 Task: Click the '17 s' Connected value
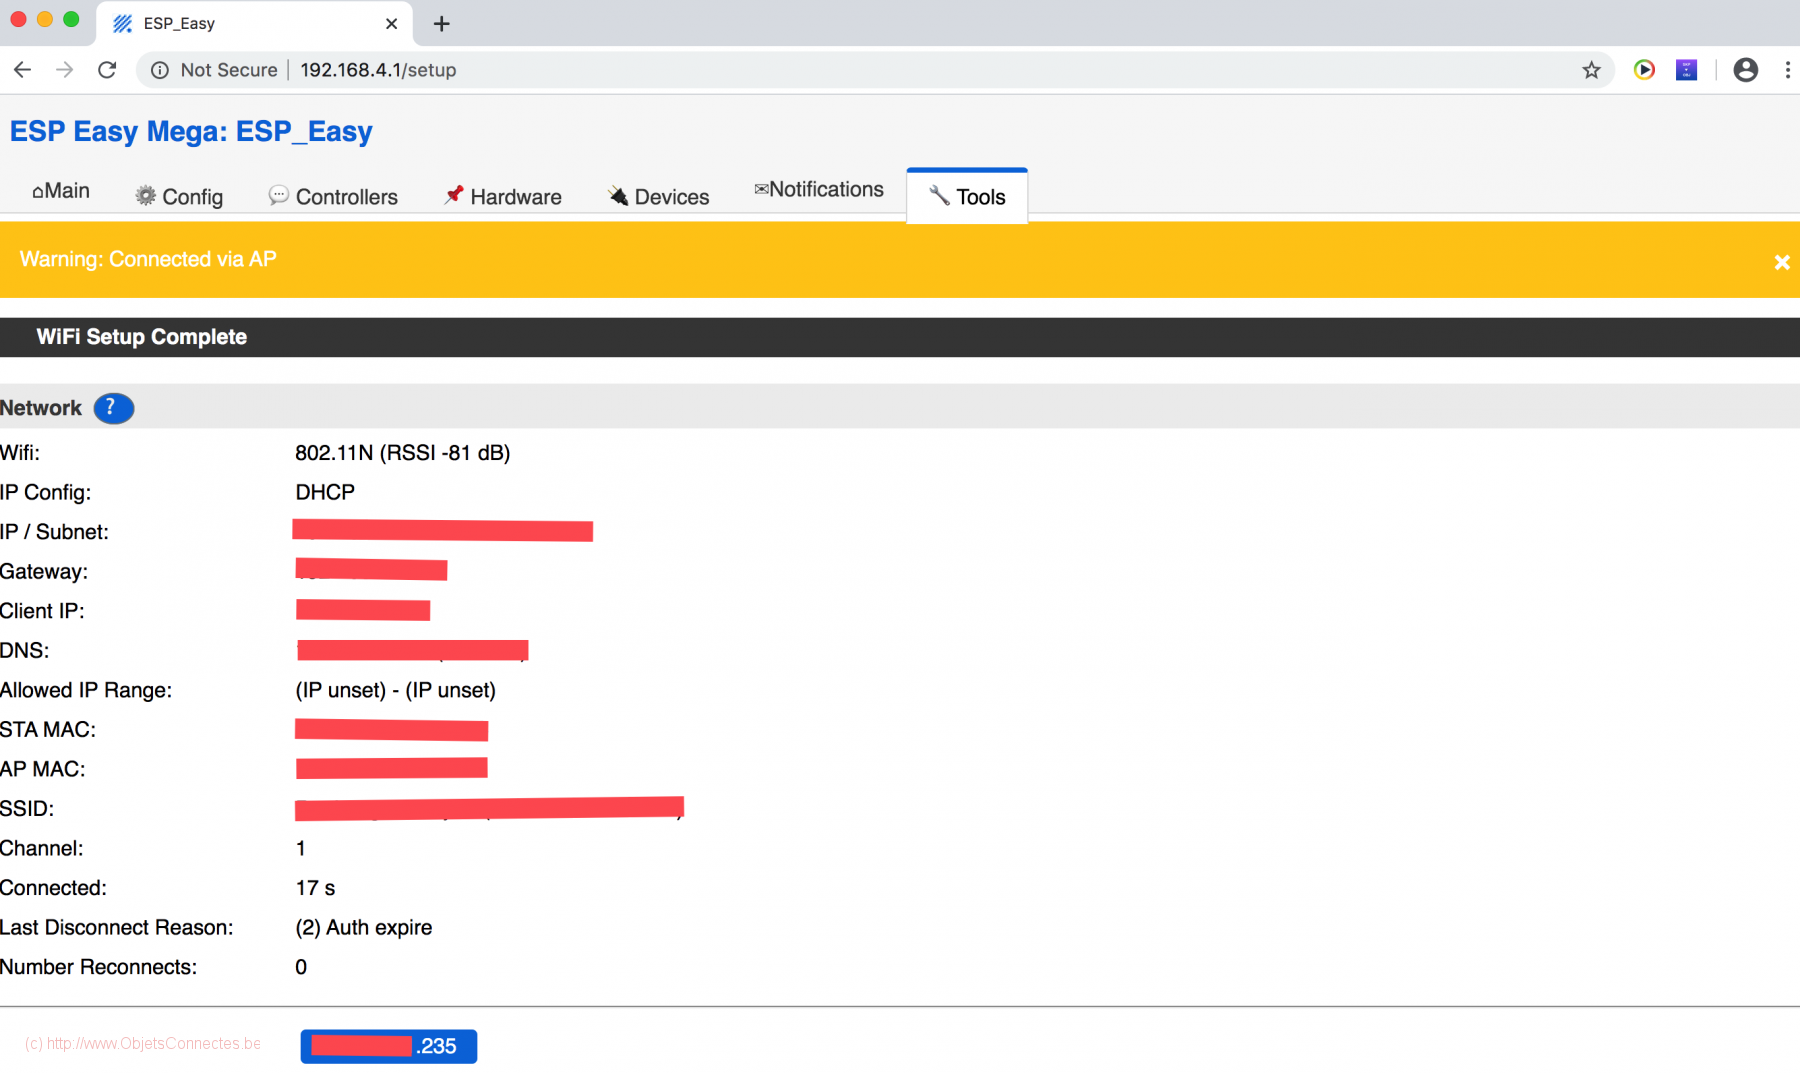(x=316, y=888)
